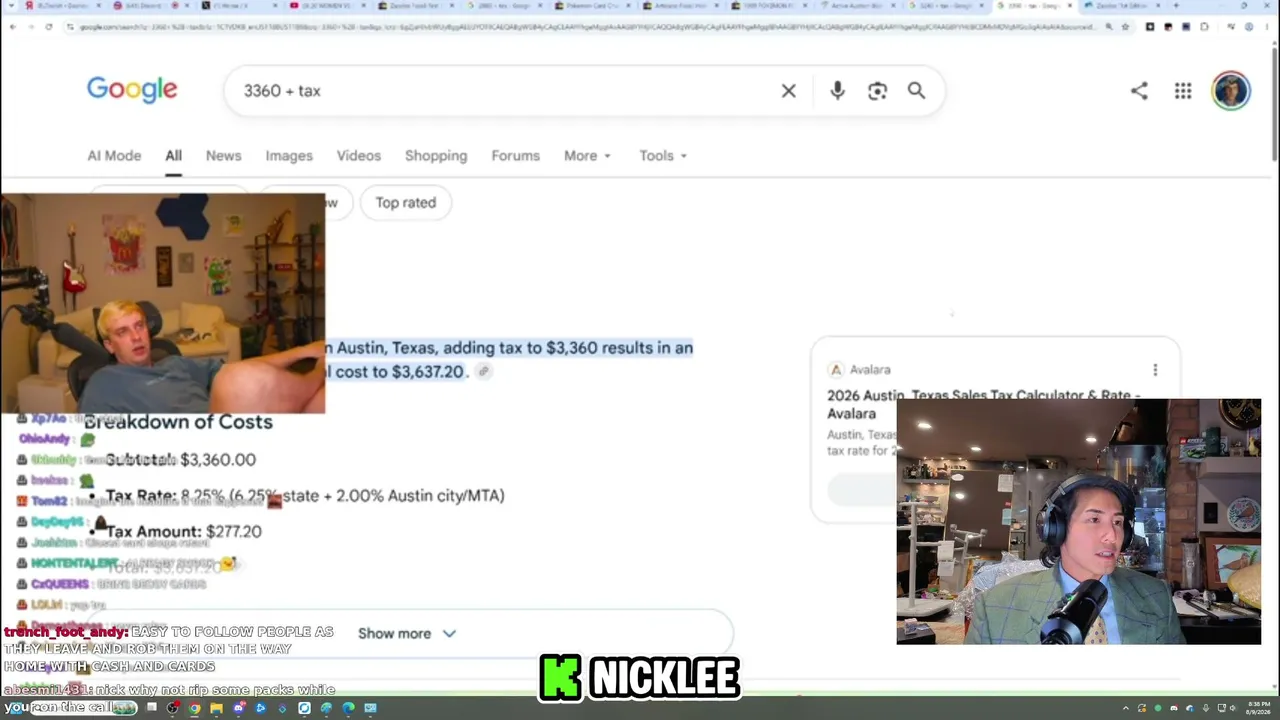1280x720 pixels.
Task: Expand the answer with 'Show more'
Action: pyautogui.click(x=406, y=634)
